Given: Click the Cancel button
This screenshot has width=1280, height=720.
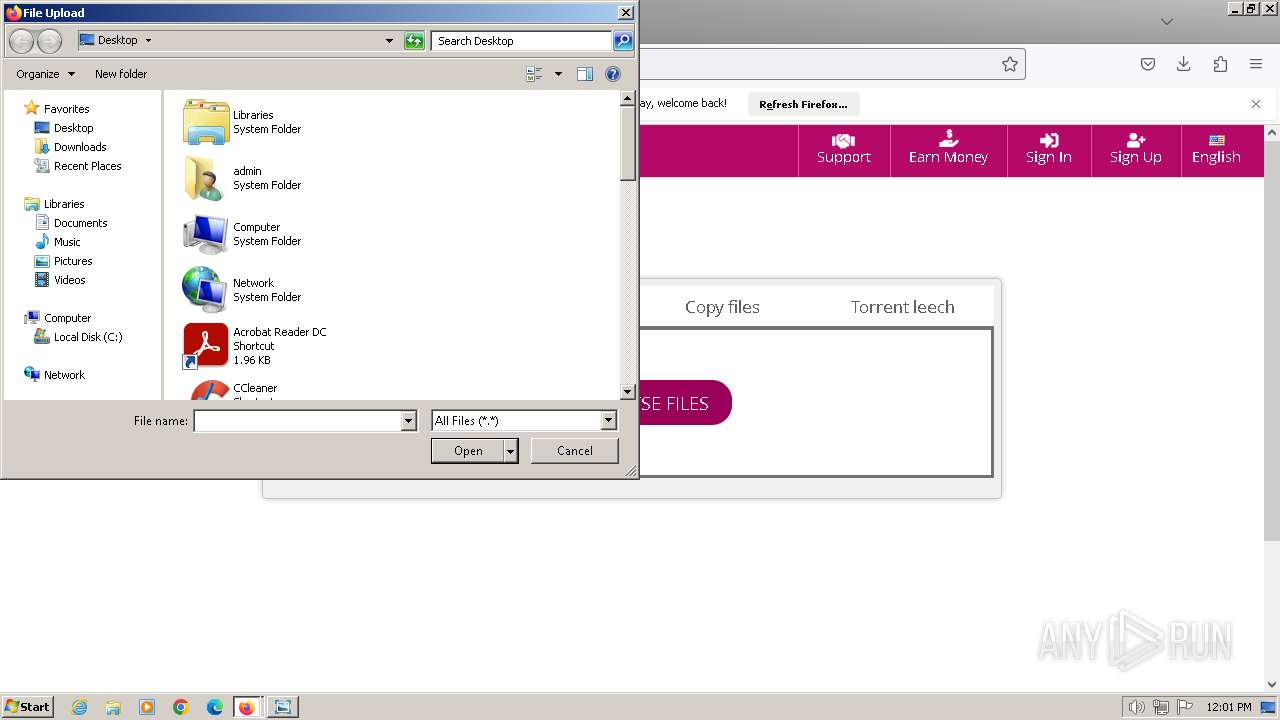Looking at the screenshot, I should [575, 451].
